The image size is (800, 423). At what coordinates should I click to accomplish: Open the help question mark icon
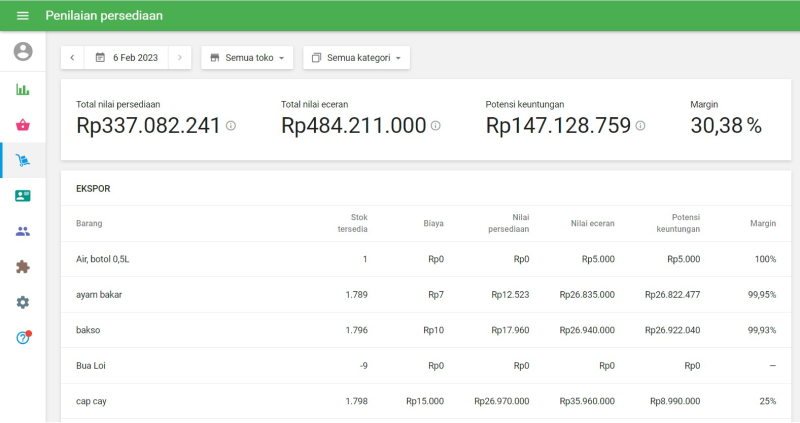[22, 338]
